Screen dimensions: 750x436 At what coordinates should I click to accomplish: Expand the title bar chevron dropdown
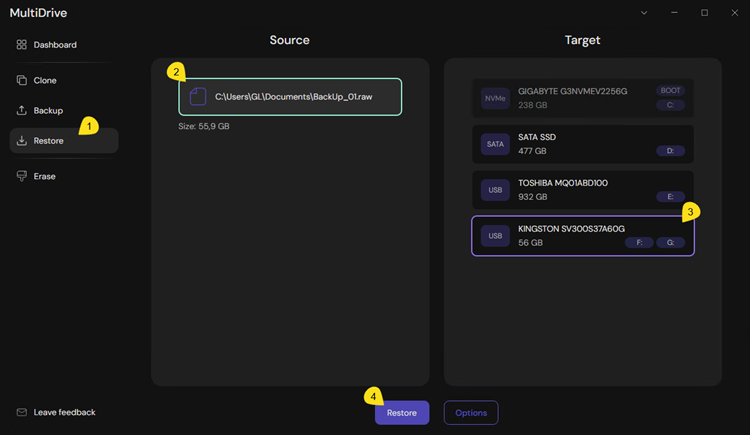pyautogui.click(x=644, y=13)
